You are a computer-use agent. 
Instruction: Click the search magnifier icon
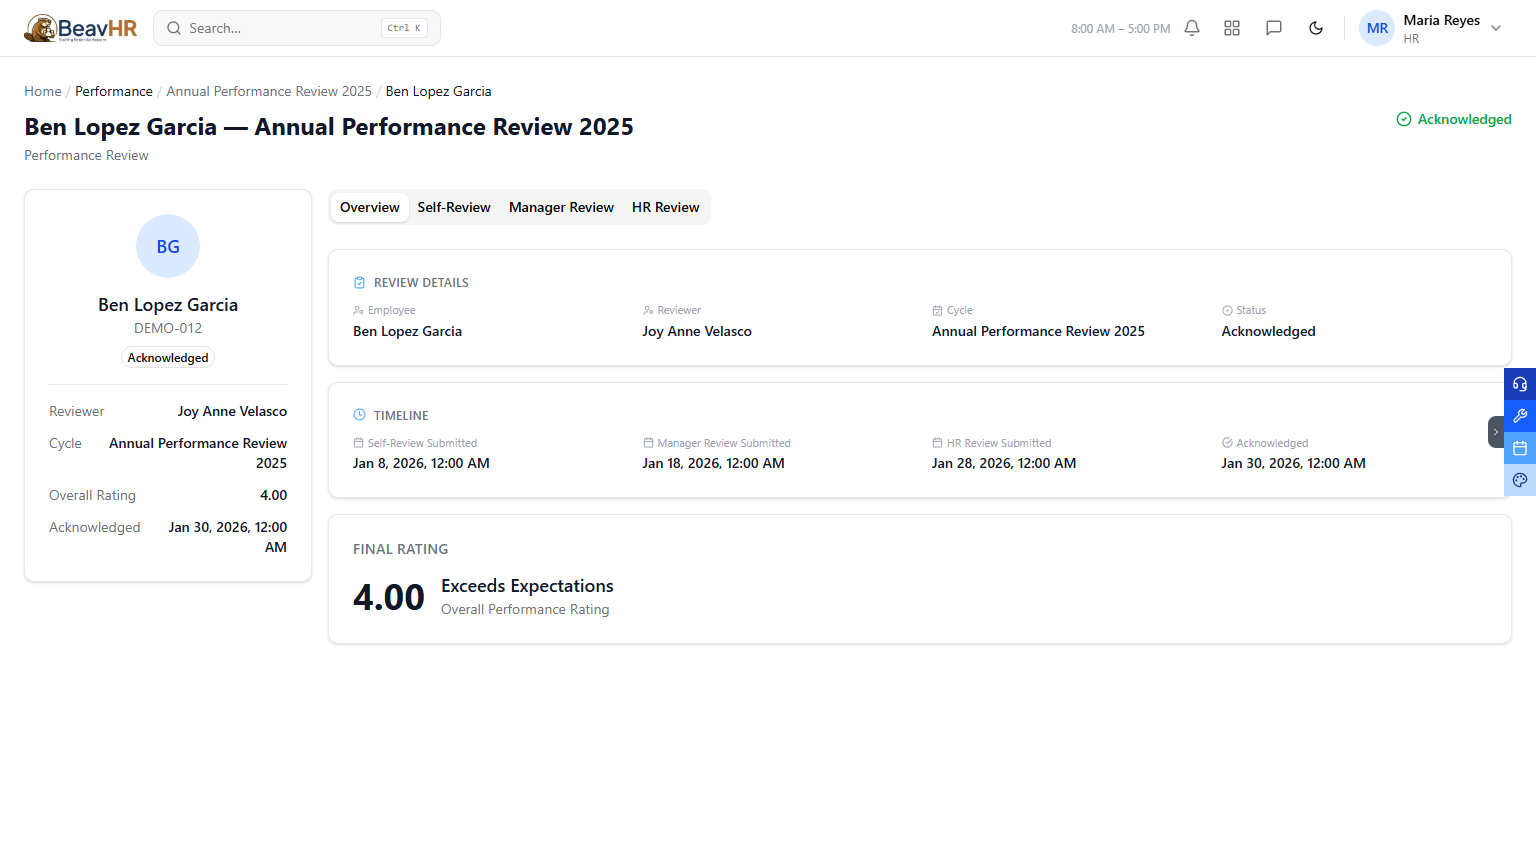174,28
